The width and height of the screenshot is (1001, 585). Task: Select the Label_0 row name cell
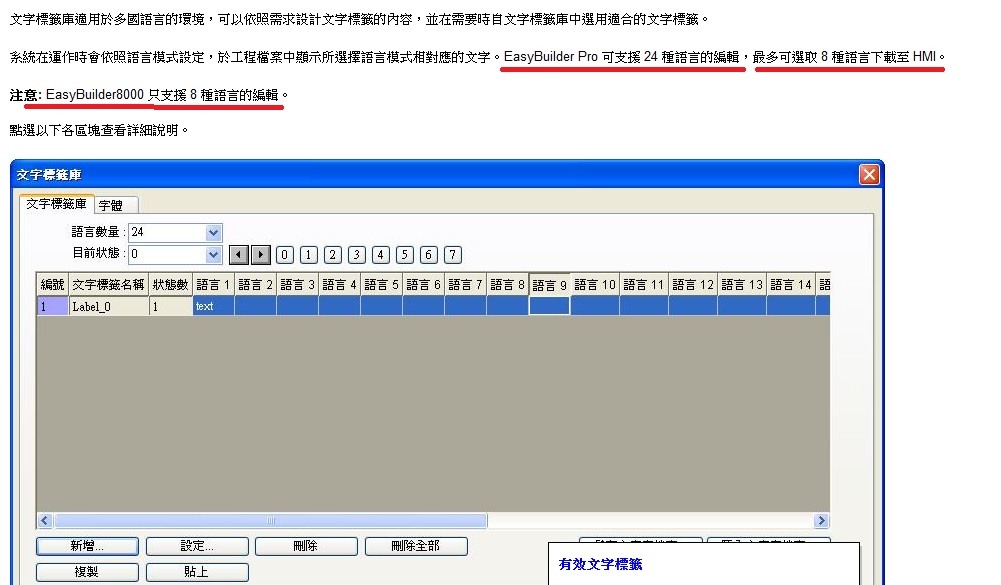[108, 306]
